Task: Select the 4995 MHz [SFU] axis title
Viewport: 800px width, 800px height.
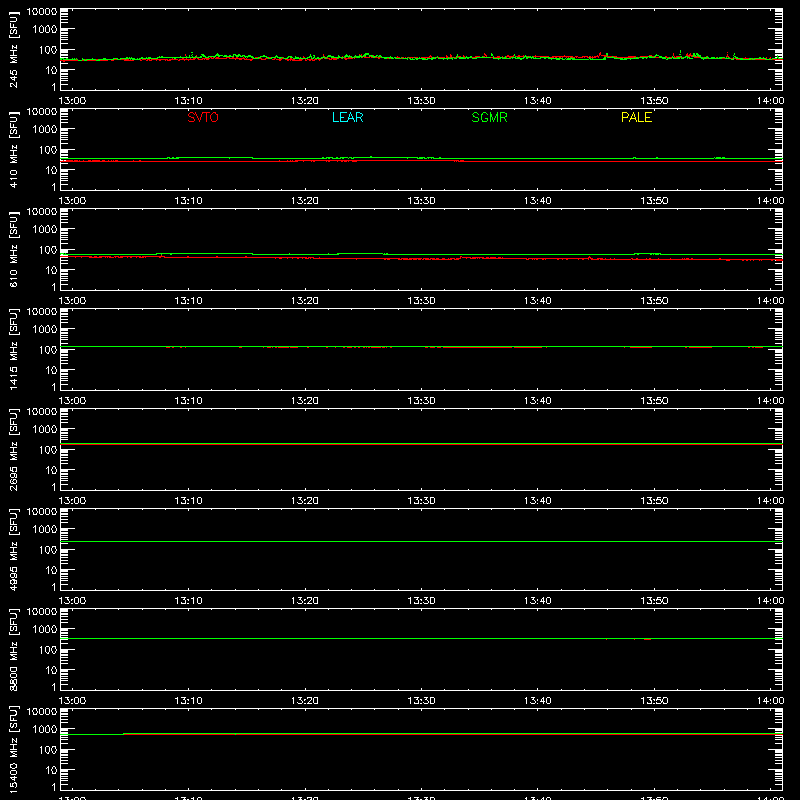Action: coord(14,549)
